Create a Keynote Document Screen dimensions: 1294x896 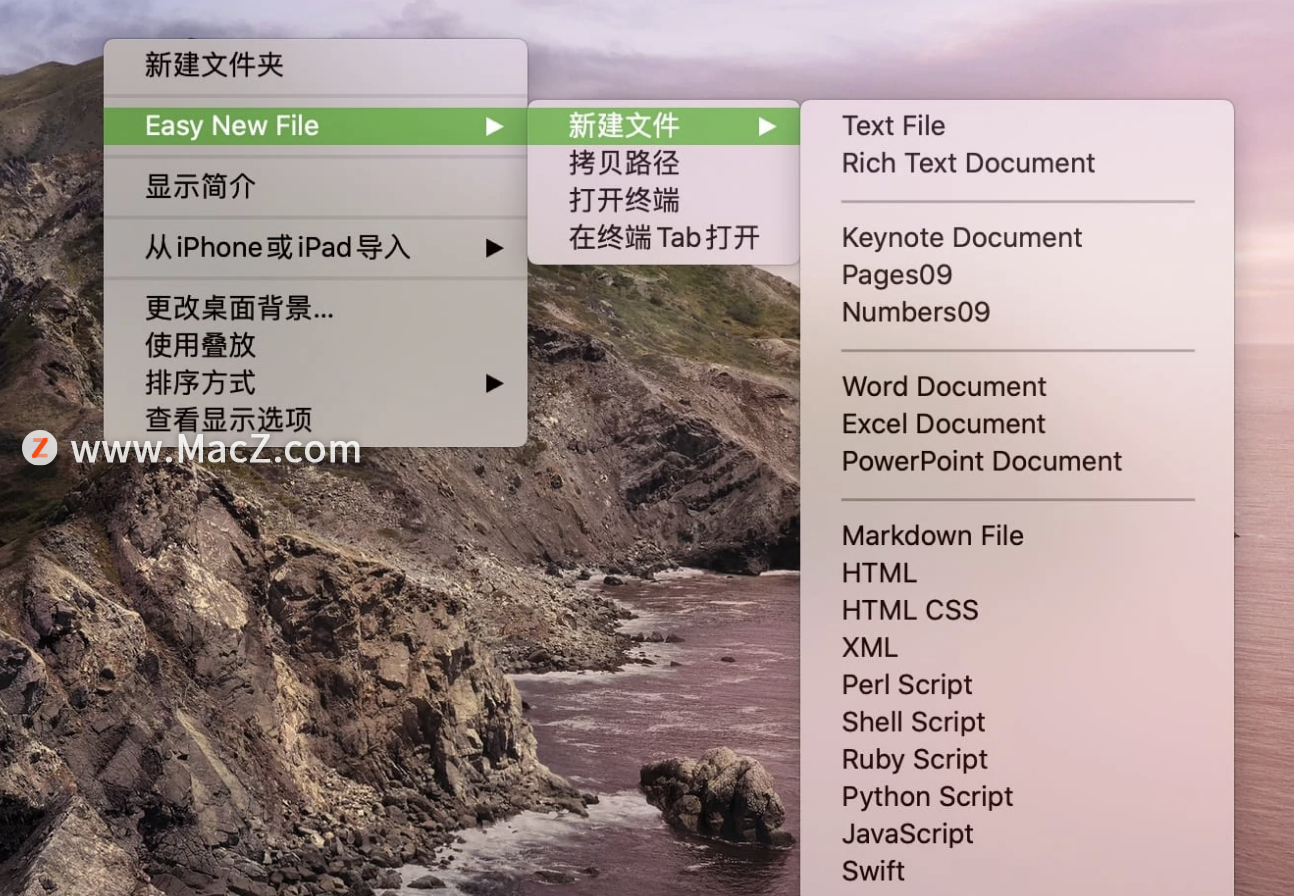pos(1017,238)
